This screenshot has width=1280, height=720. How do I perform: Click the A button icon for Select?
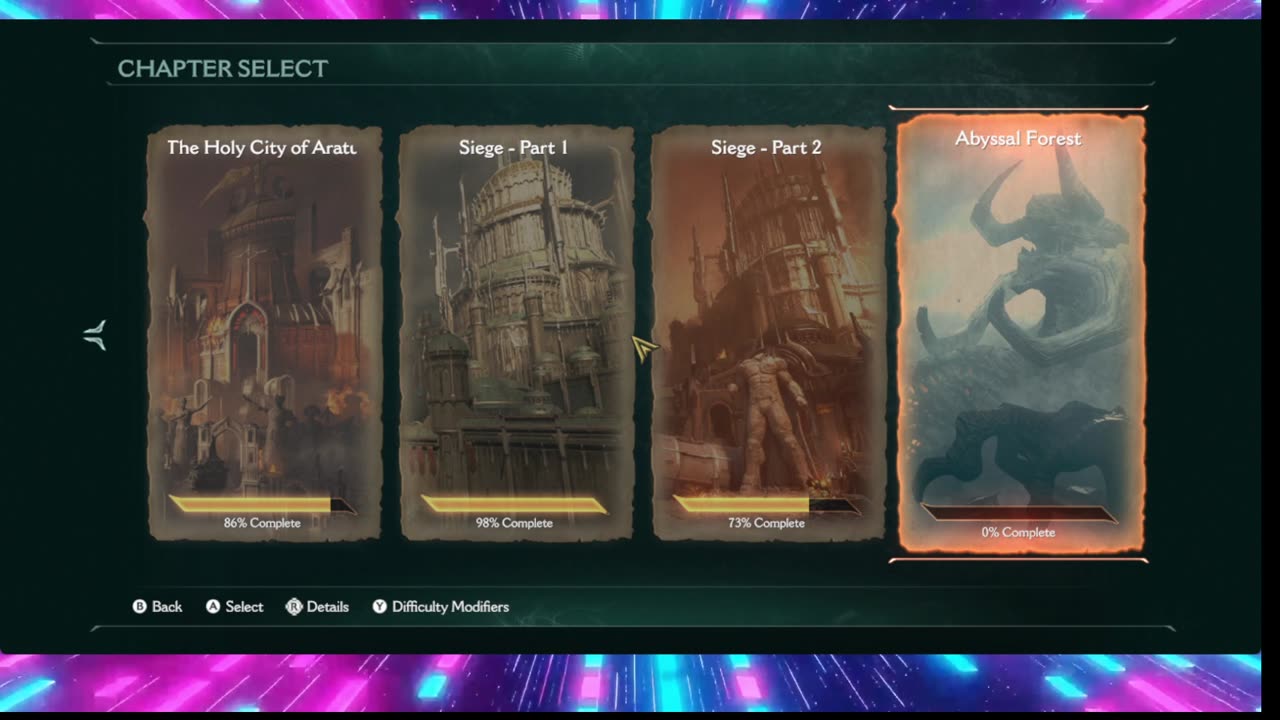pos(213,607)
